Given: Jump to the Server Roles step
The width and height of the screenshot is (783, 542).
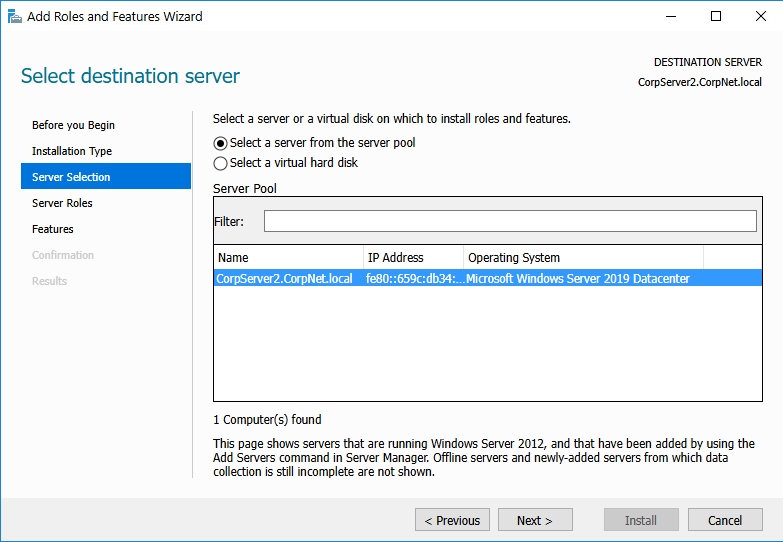Looking at the screenshot, I should [62, 203].
